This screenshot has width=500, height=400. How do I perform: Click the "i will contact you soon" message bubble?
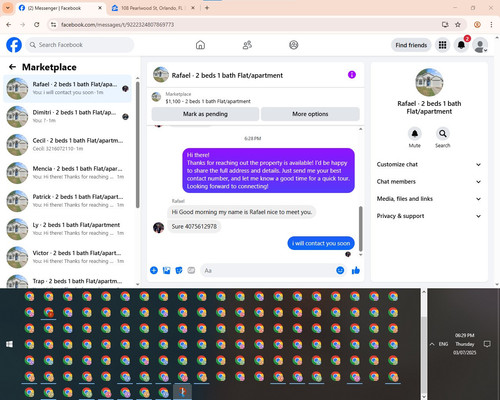321,243
